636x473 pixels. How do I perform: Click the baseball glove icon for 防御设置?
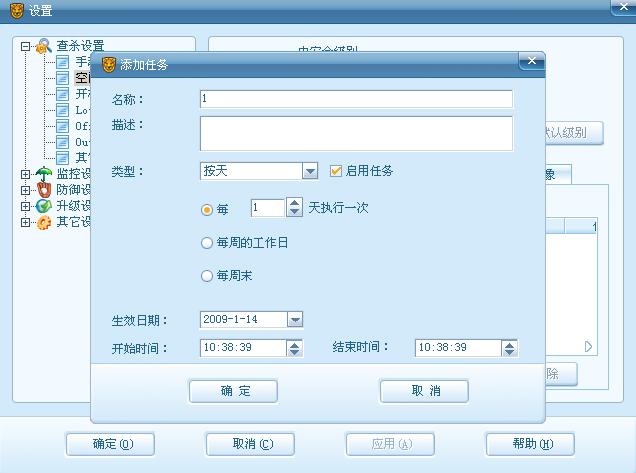44,190
